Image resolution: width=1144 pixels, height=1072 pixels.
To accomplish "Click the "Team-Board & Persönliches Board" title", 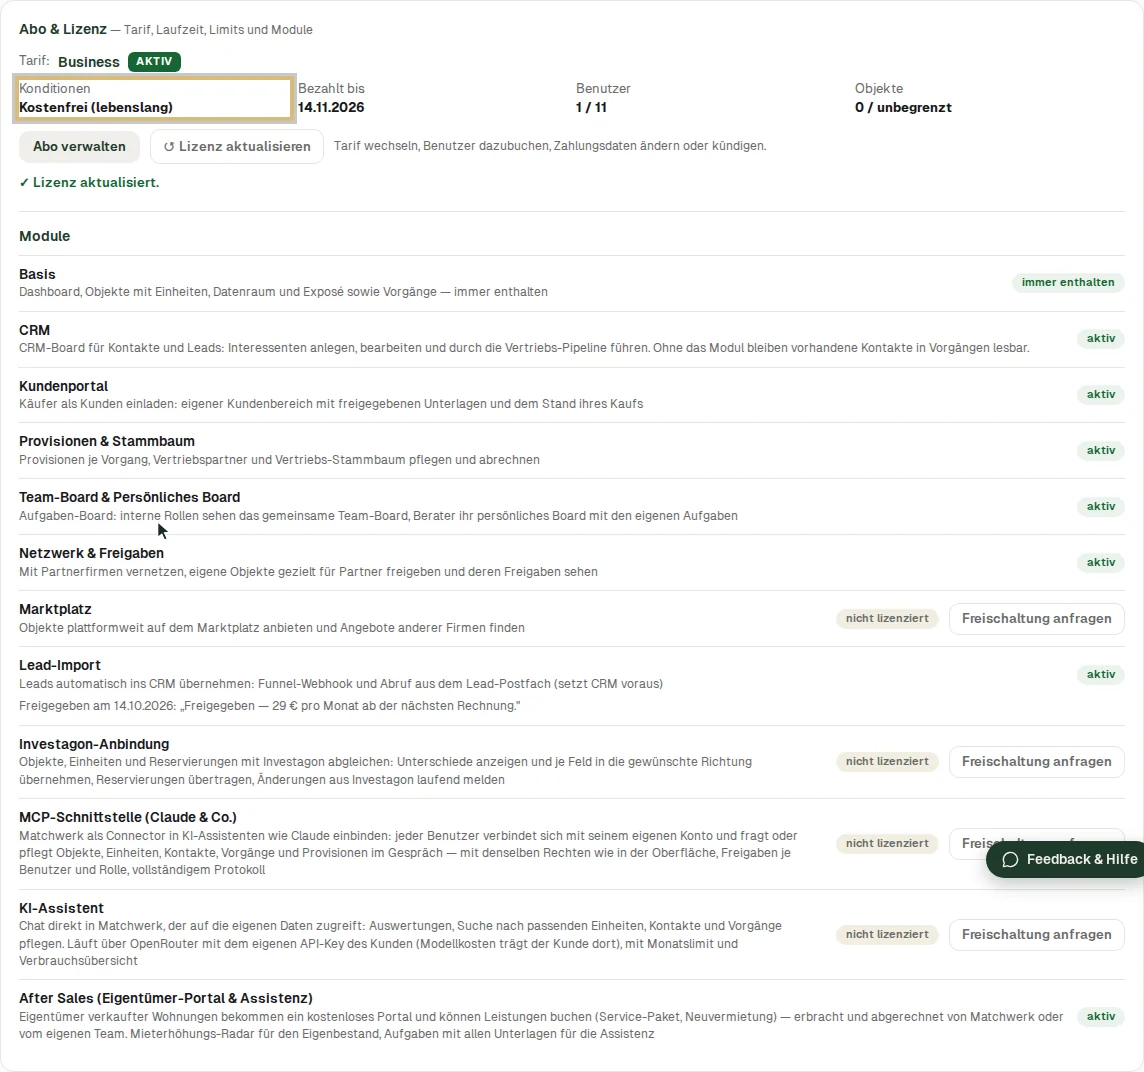I will click(x=129, y=498).
